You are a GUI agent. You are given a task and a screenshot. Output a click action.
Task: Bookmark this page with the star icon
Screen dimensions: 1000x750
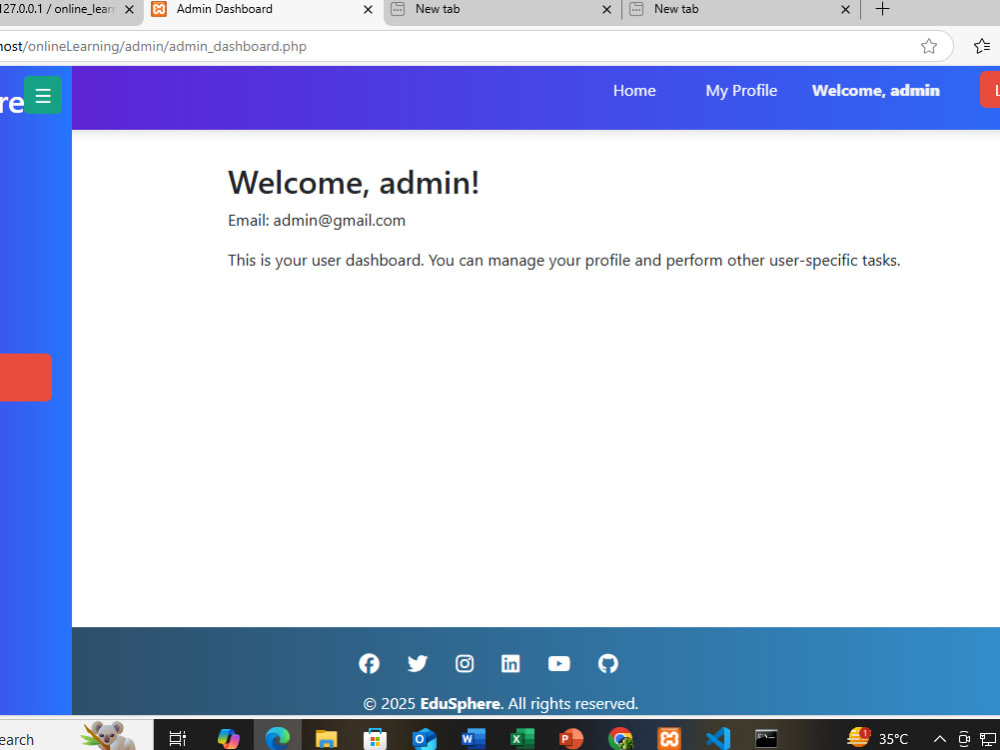(929, 46)
